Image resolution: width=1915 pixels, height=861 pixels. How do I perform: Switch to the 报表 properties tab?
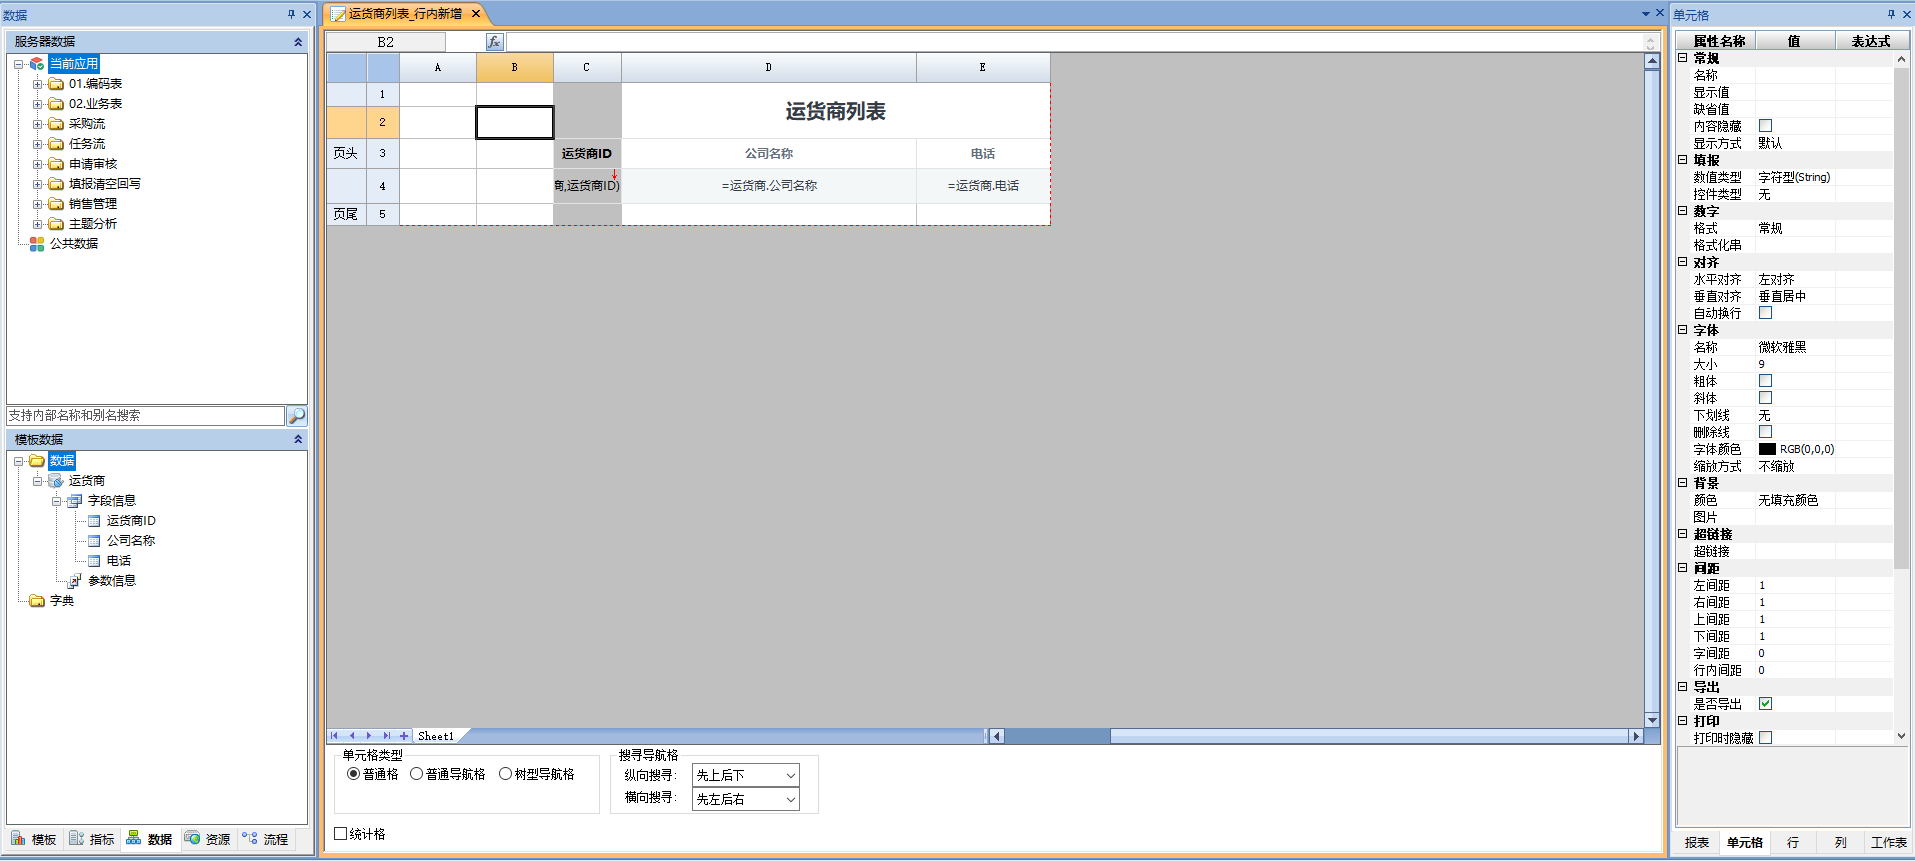(1697, 843)
